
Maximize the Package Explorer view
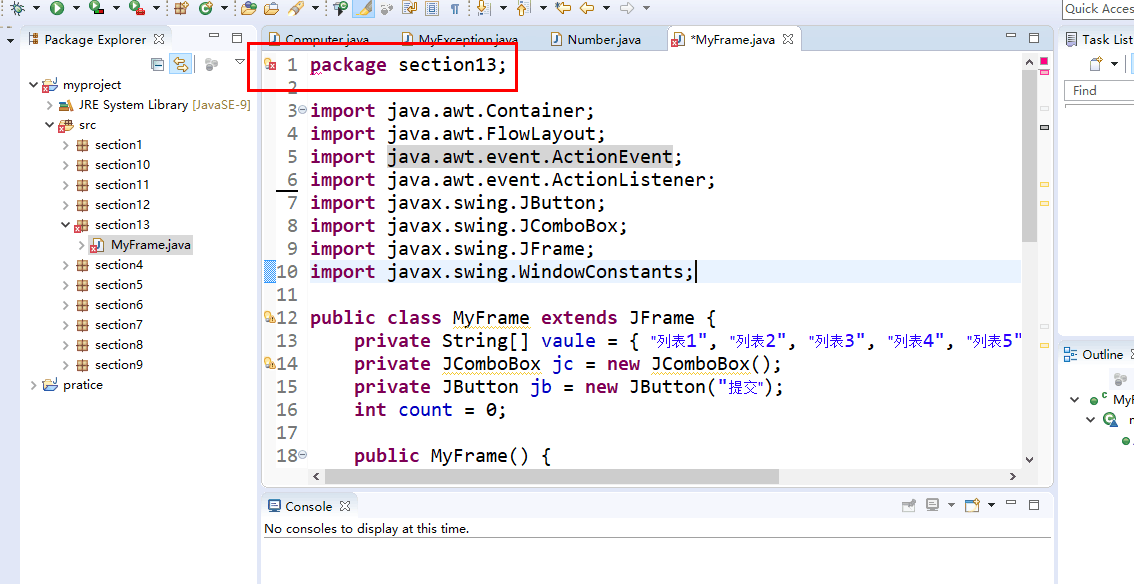(237, 38)
